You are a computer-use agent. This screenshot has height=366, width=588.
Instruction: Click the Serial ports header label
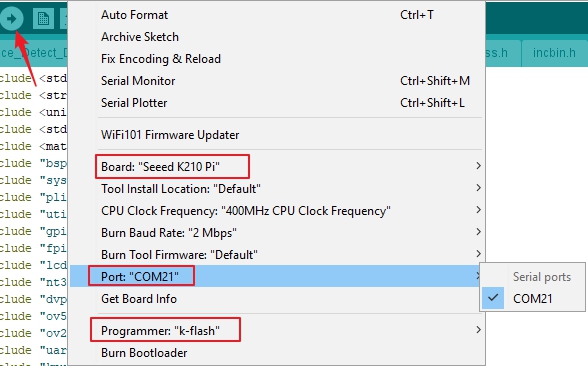(x=542, y=277)
